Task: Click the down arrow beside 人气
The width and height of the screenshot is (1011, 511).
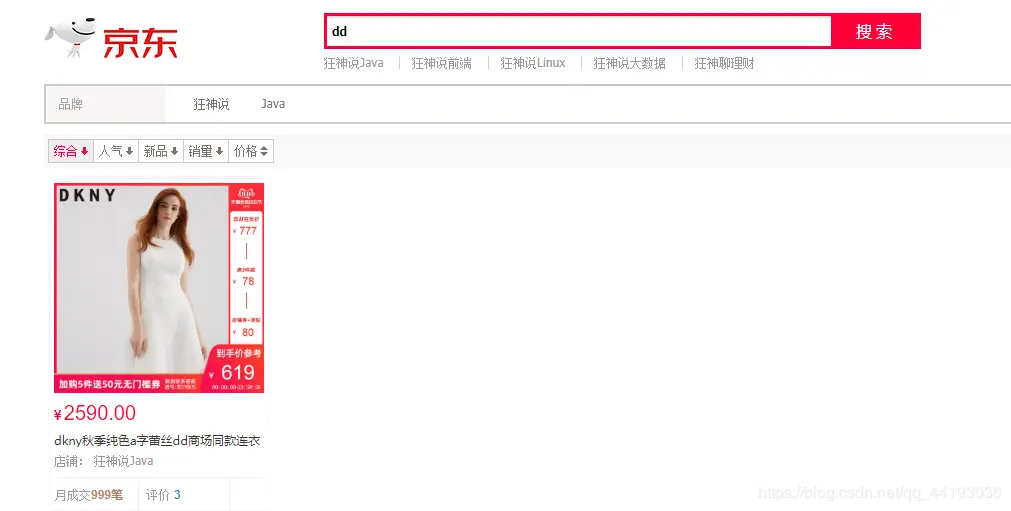Action: click(130, 151)
